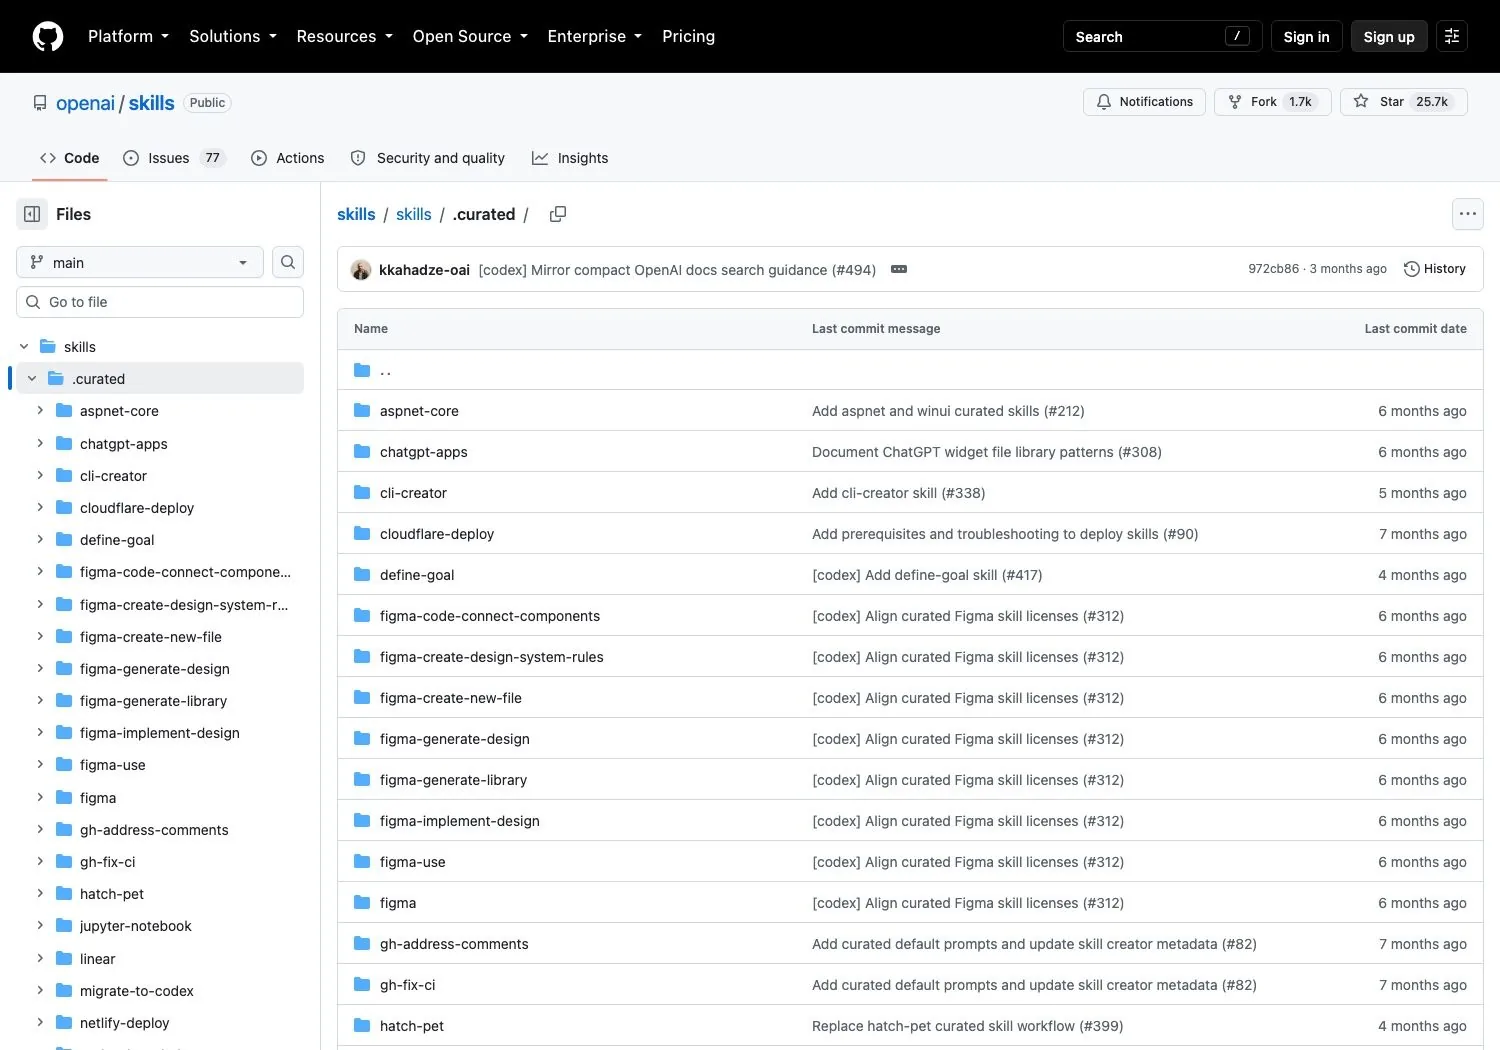Open the Open Source dropdown menu
1500x1050 pixels.
pos(470,37)
